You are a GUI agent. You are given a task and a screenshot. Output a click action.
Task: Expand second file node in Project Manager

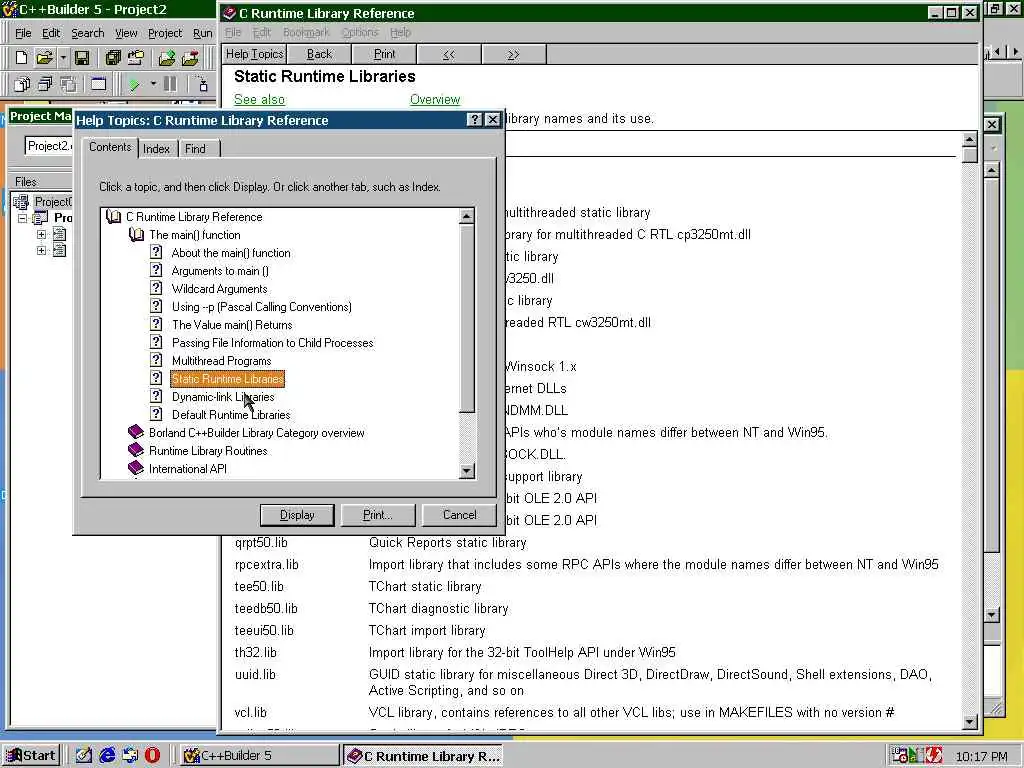(42, 250)
